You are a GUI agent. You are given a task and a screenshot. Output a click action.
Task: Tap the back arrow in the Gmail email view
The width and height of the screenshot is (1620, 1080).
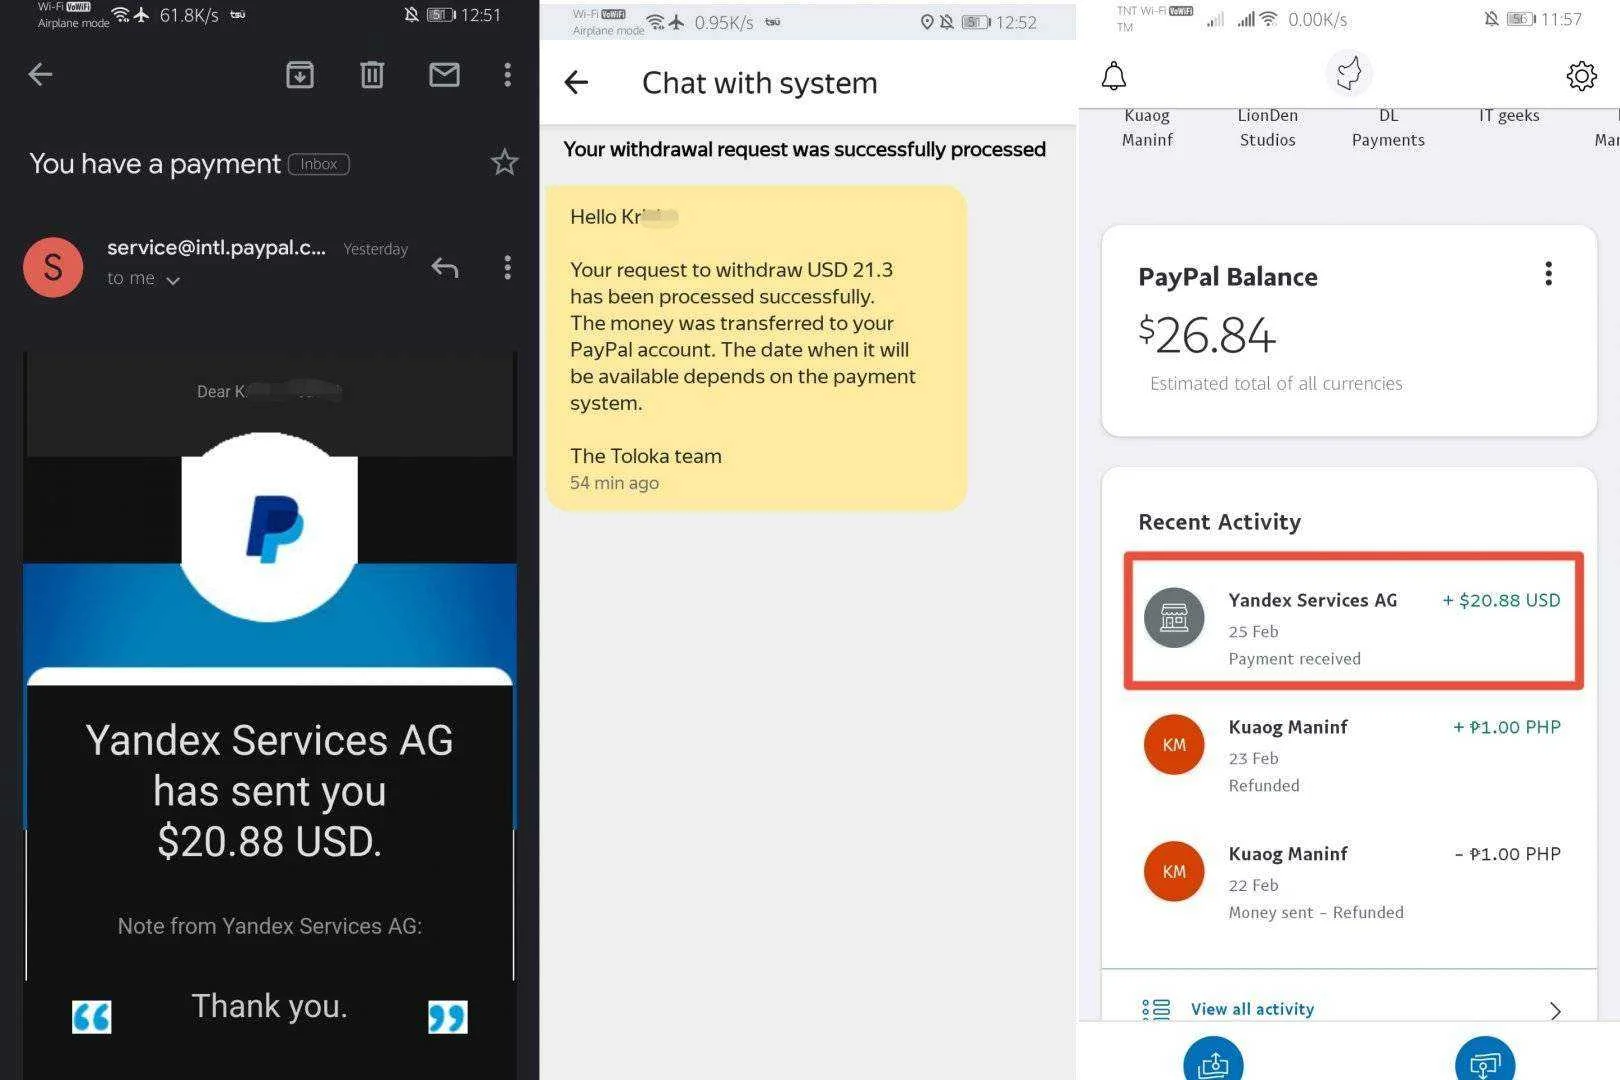point(40,74)
